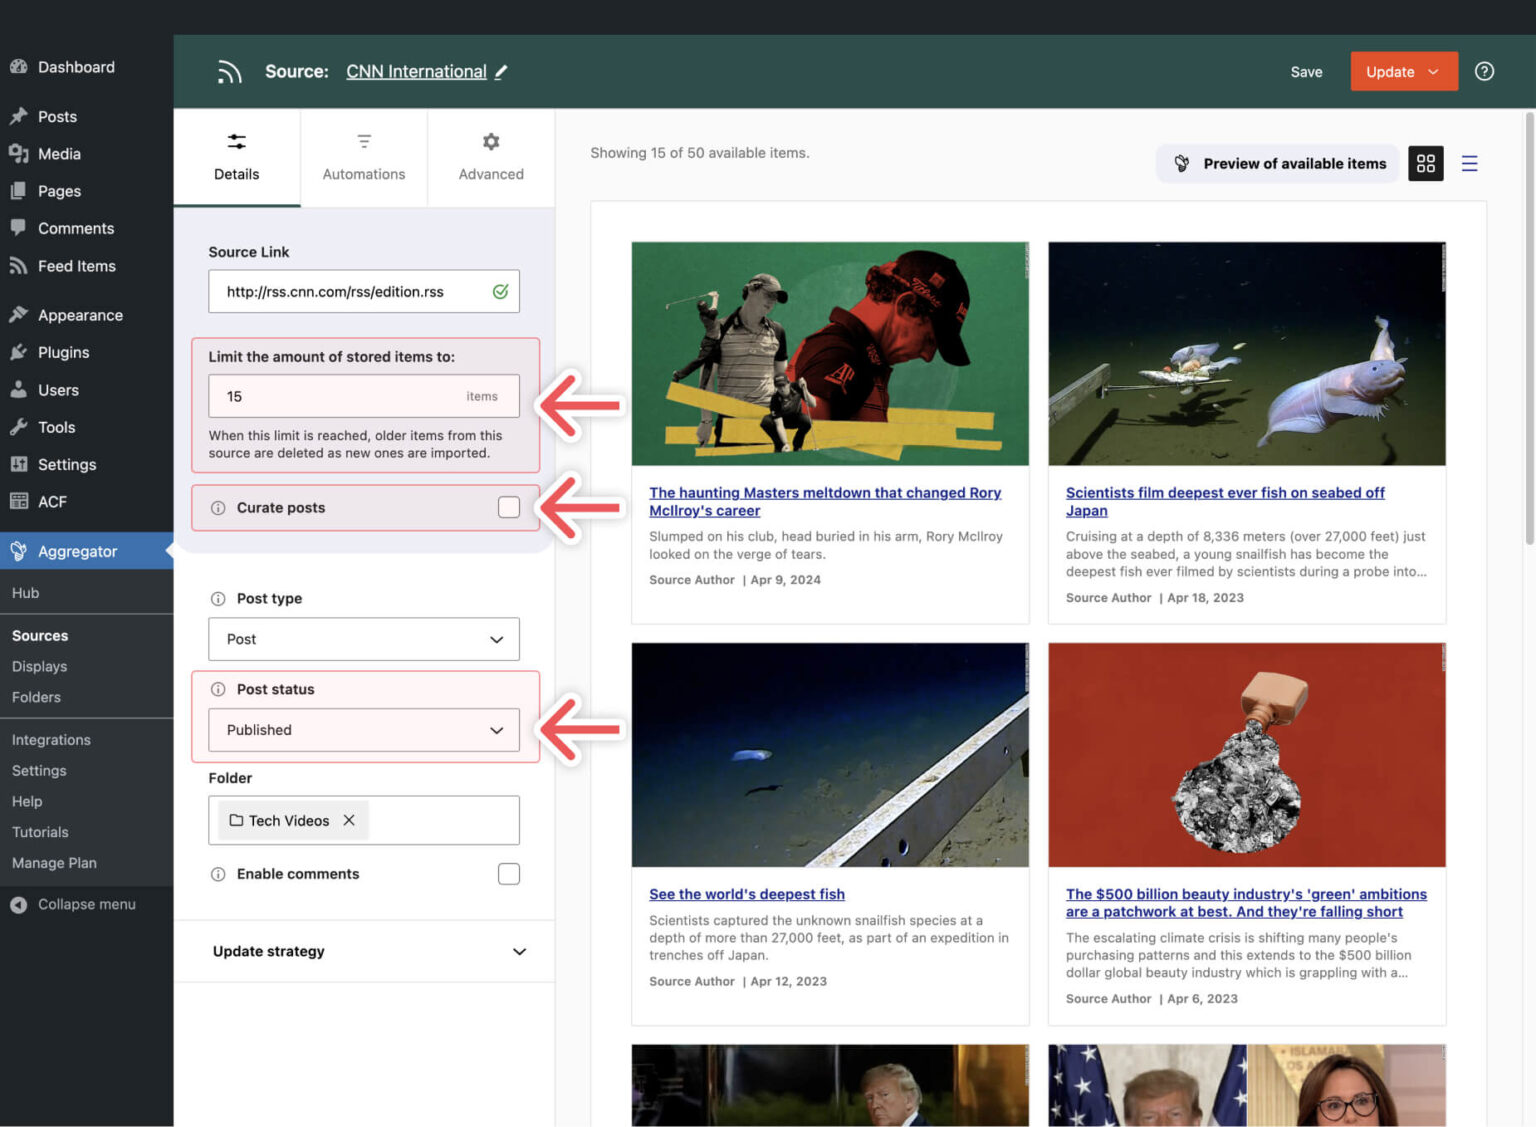This screenshot has height=1127, width=1536.
Task: Click the Save button
Action: (x=1306, y=72)
